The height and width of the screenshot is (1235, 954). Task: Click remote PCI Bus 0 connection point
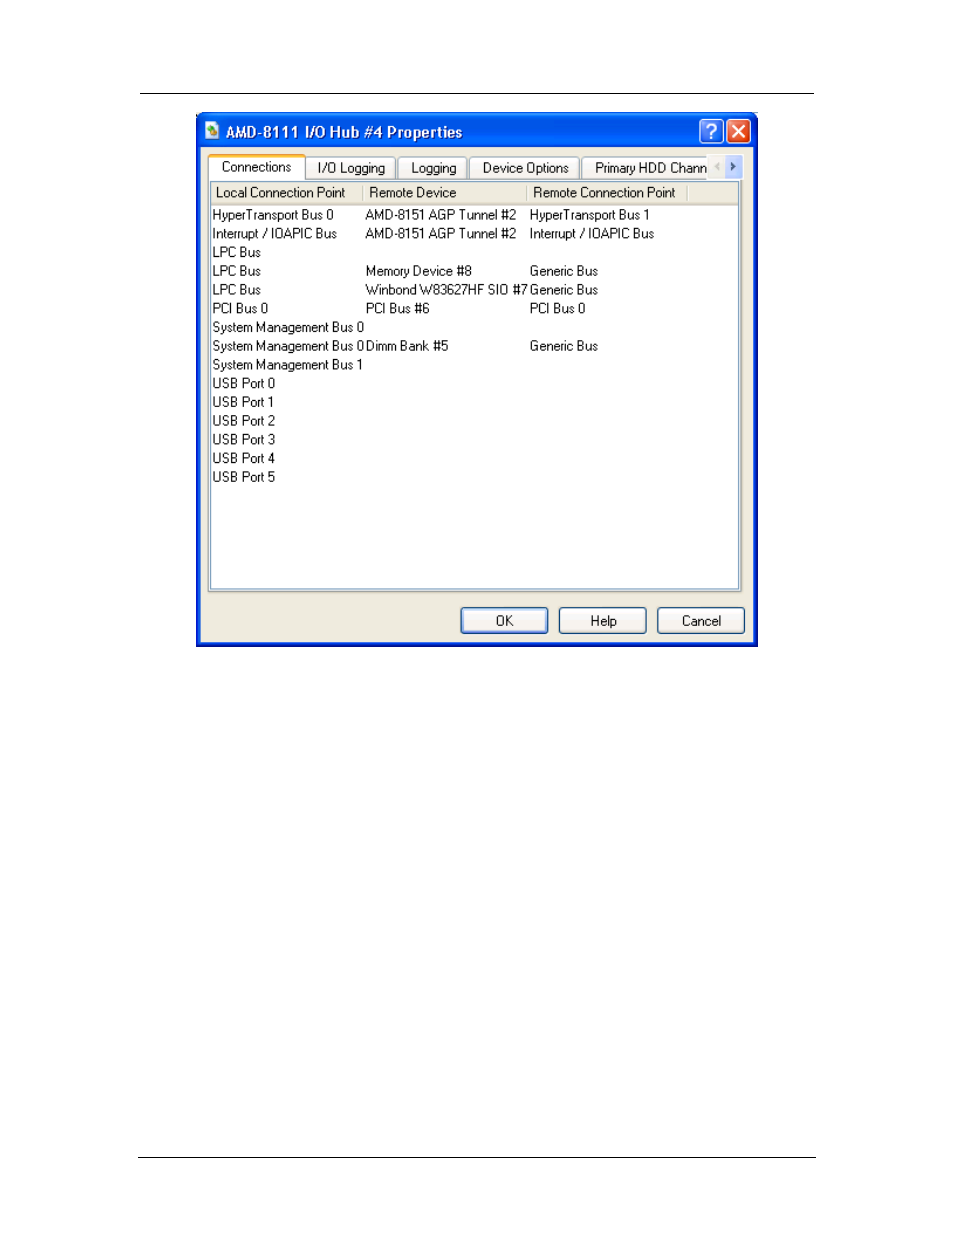(x=558, y=309)
